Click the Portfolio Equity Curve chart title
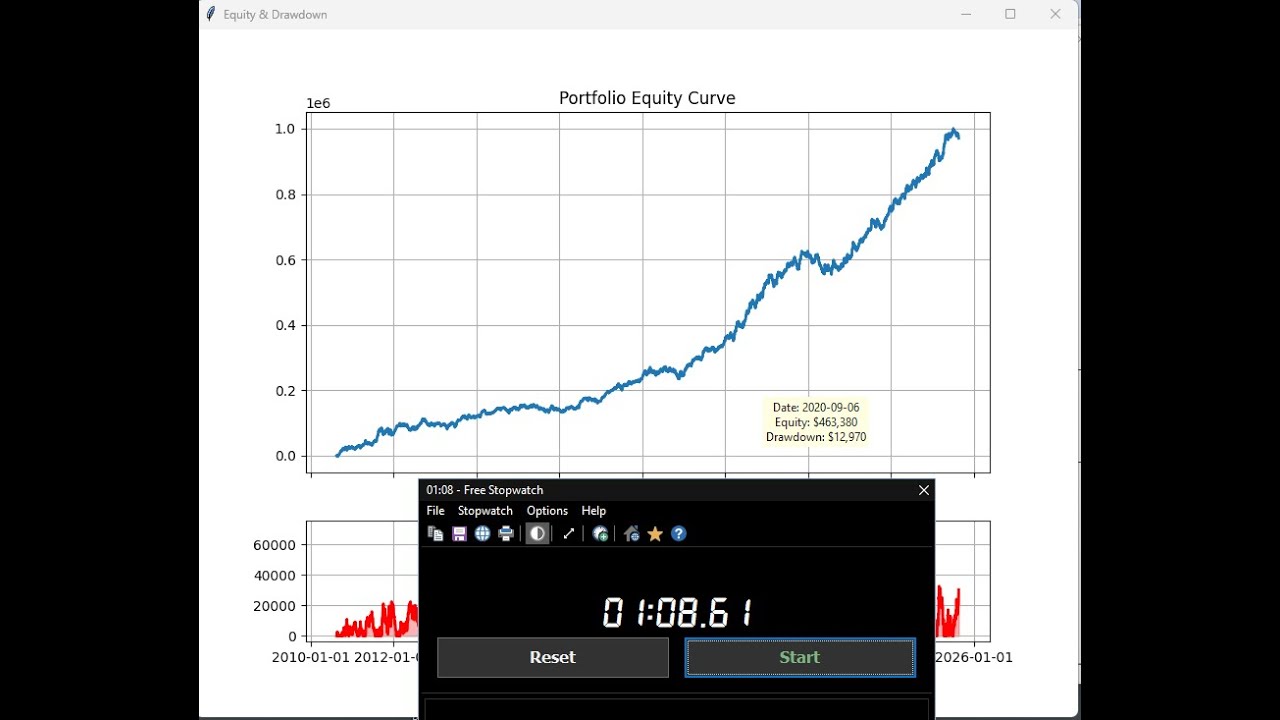The height and width of the screenshot is (720, 1280). coord(647,98)
